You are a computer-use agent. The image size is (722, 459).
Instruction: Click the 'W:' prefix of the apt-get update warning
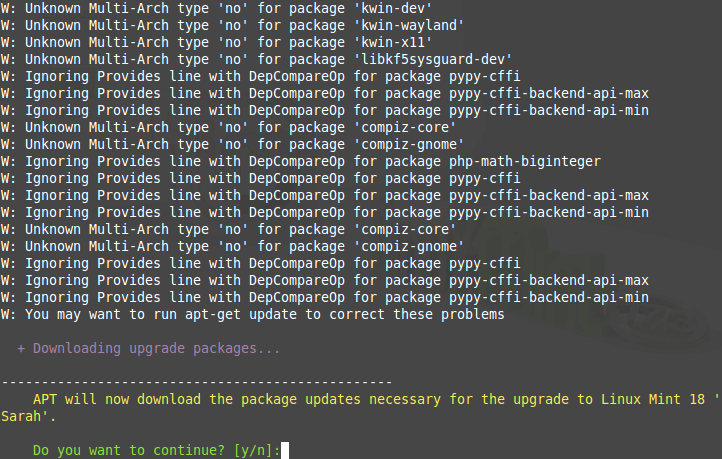click(x=9, y=314)
